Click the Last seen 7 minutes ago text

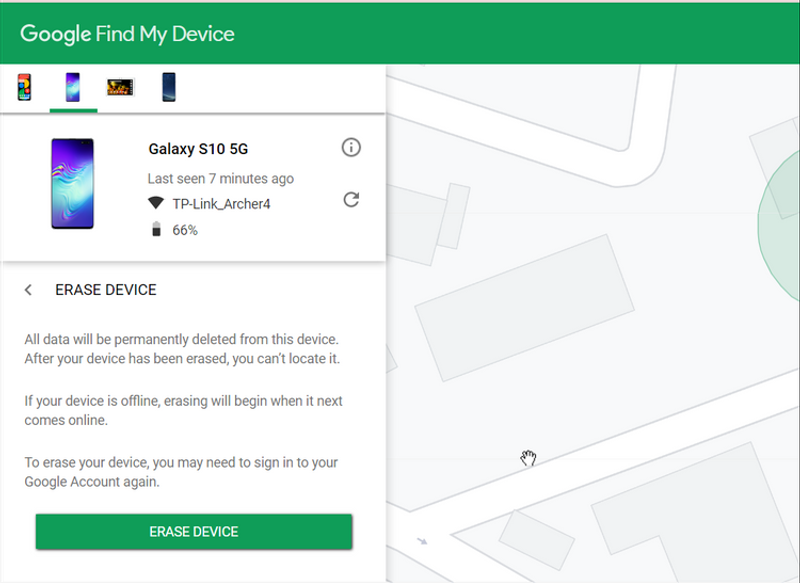tap(220, 179)
